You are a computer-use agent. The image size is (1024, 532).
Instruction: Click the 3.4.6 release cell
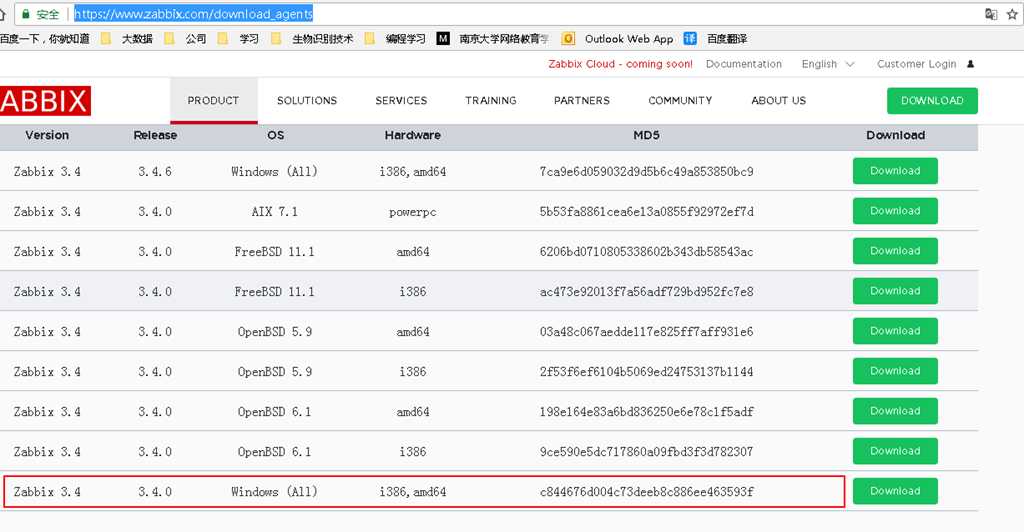pyautogui.click(x=155, y=172)
